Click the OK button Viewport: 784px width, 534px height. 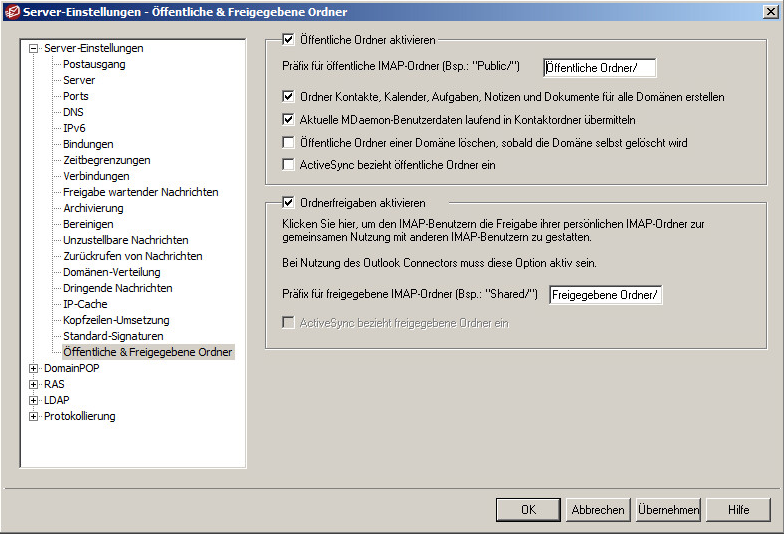pos(528,510)
